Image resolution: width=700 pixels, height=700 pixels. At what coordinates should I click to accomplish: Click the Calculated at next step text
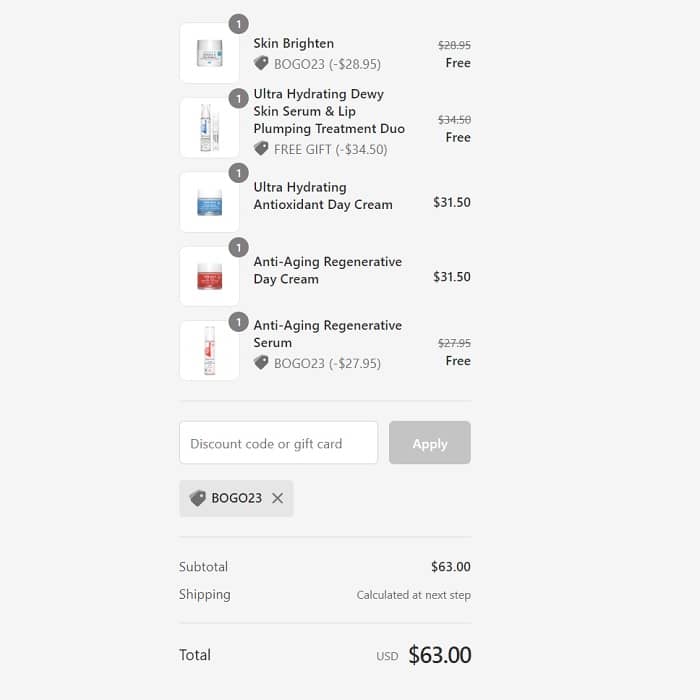pos(413,595)
